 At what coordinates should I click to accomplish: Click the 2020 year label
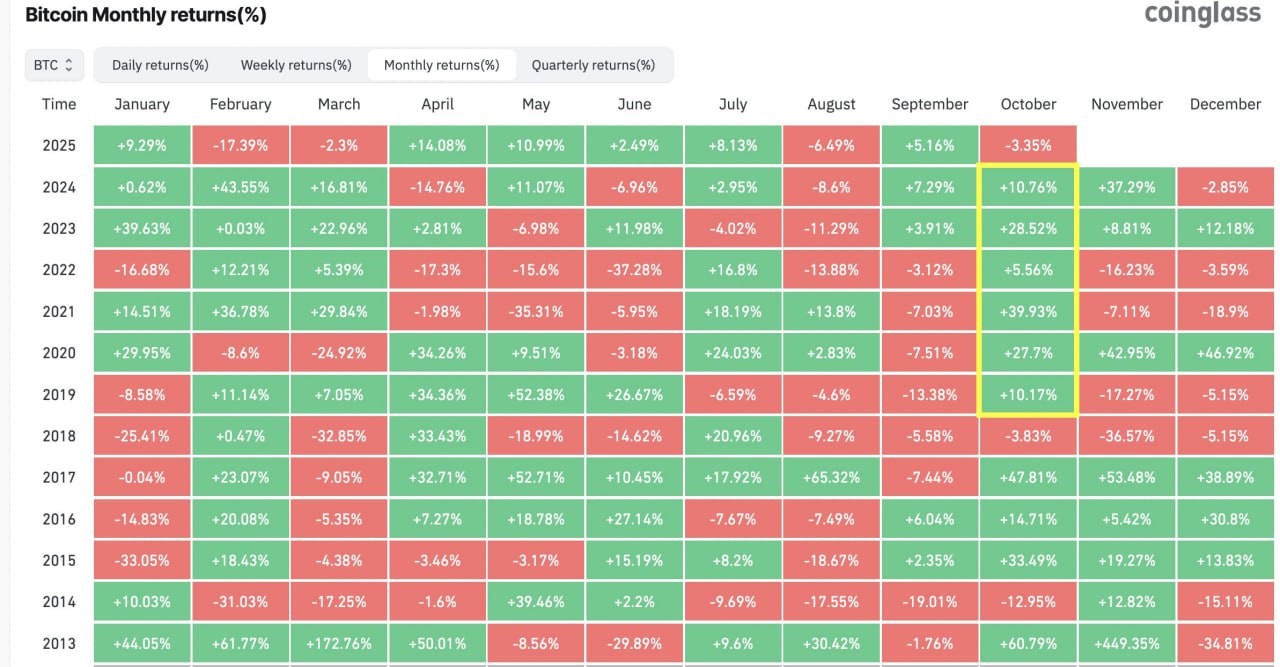click(x=58, y=353)
